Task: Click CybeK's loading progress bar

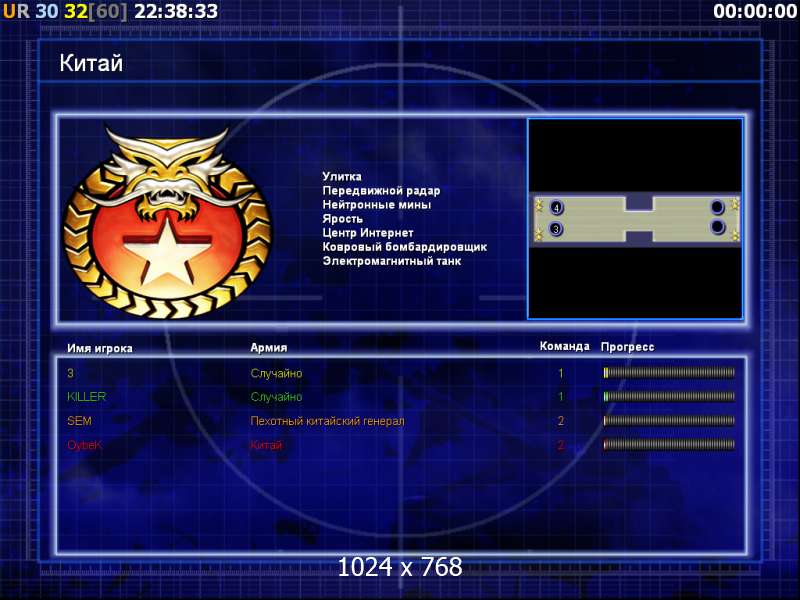Action: 669,444
